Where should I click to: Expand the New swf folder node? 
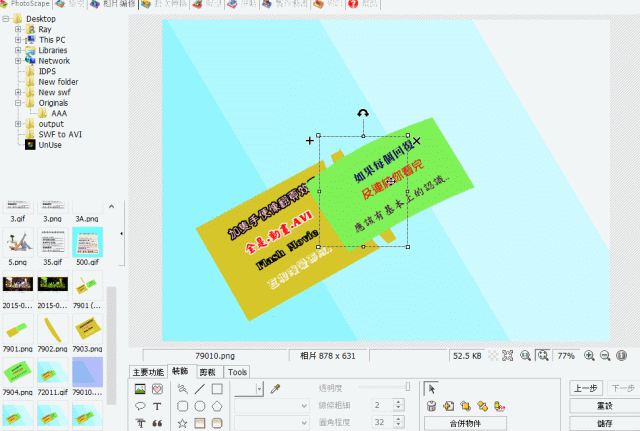[x=18, y=92]
